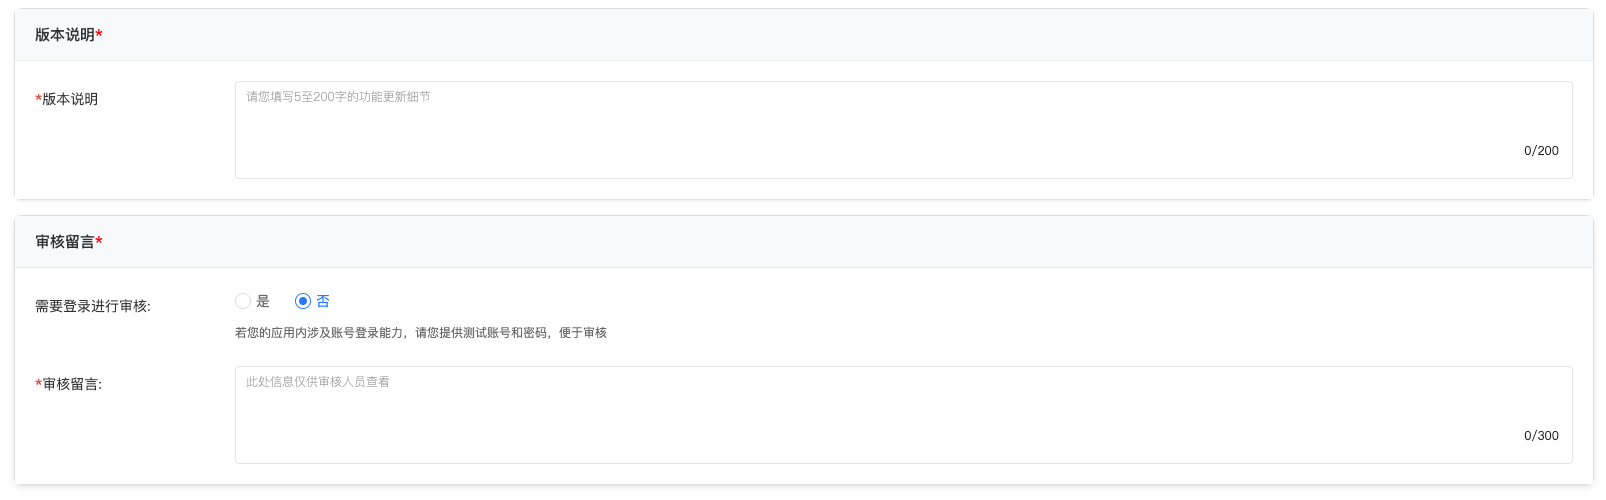Image resolution: width=1606 pixels, height=500 pixels.
Task: Click the 是 option label text
Action: click(x=263, y=301)
